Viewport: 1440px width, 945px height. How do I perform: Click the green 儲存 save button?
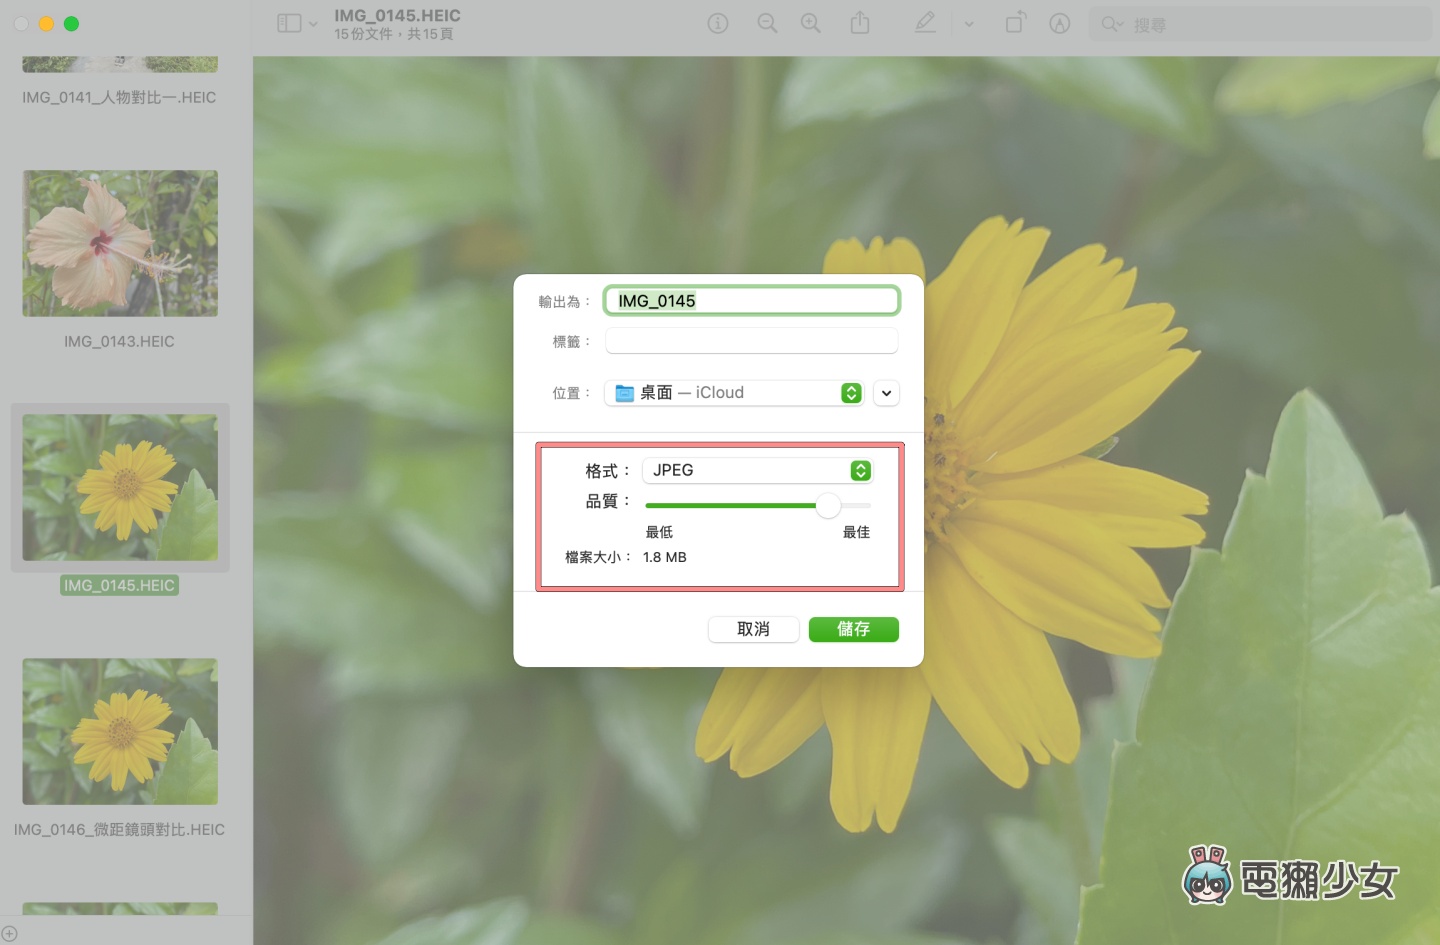click(x=853, y=629)
